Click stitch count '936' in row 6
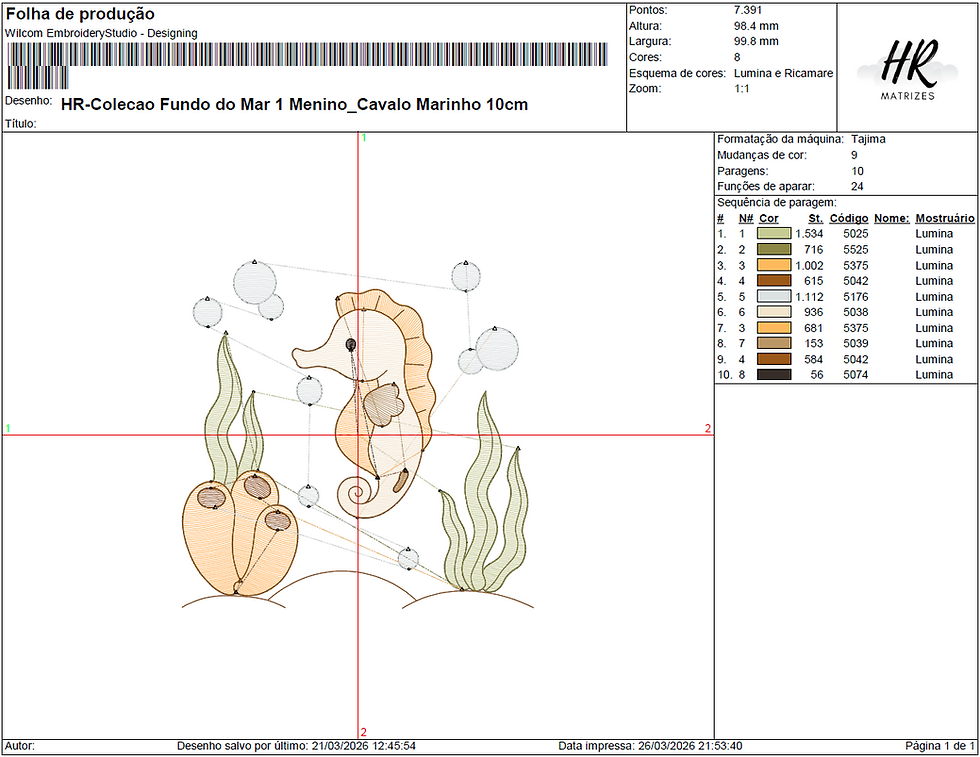 tap(814, 312)
